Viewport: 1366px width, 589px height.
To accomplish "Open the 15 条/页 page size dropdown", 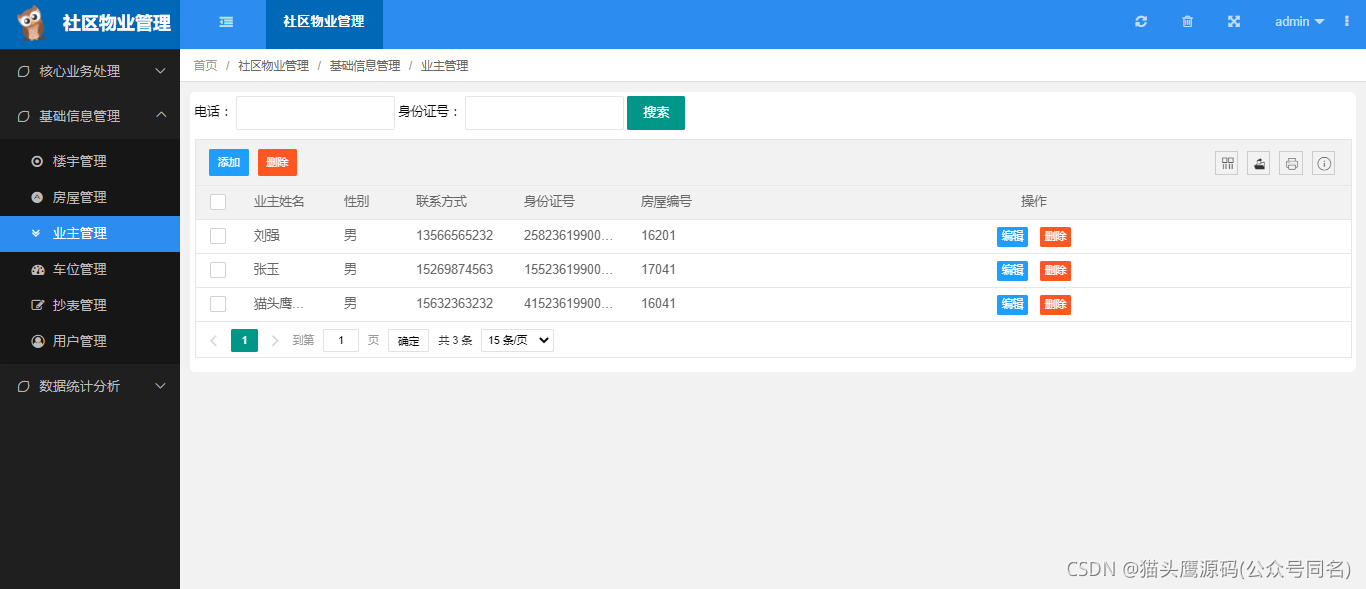I will point(517,340).
